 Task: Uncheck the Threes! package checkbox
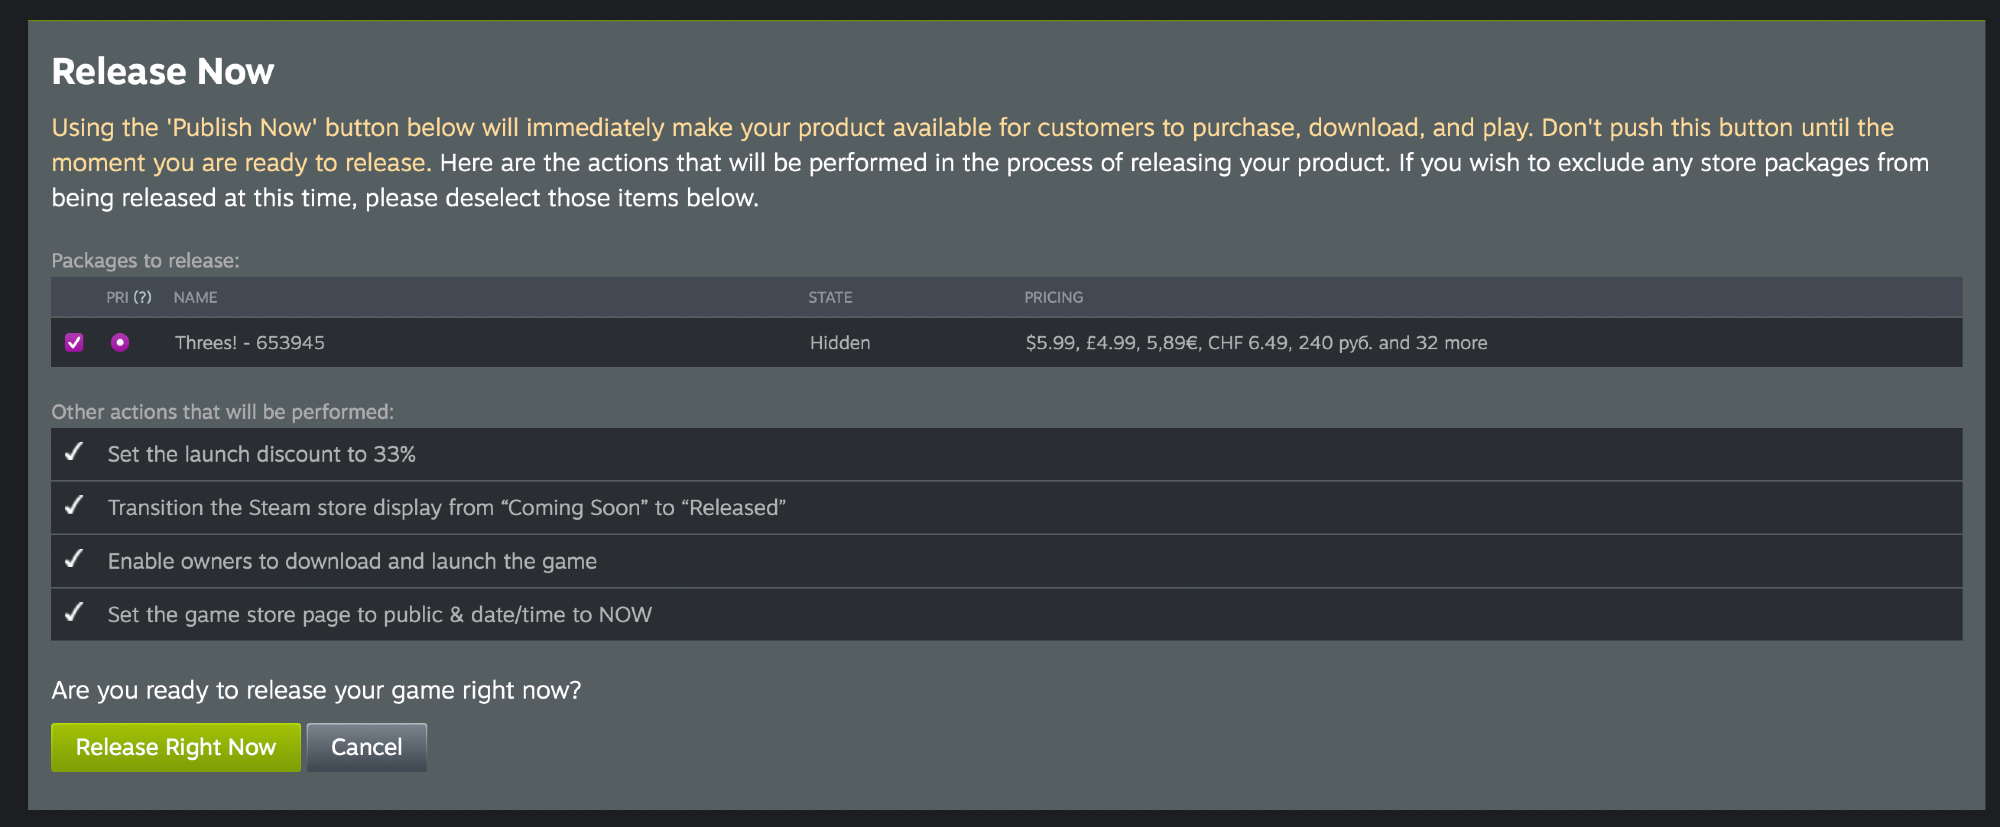coord(74,343)
